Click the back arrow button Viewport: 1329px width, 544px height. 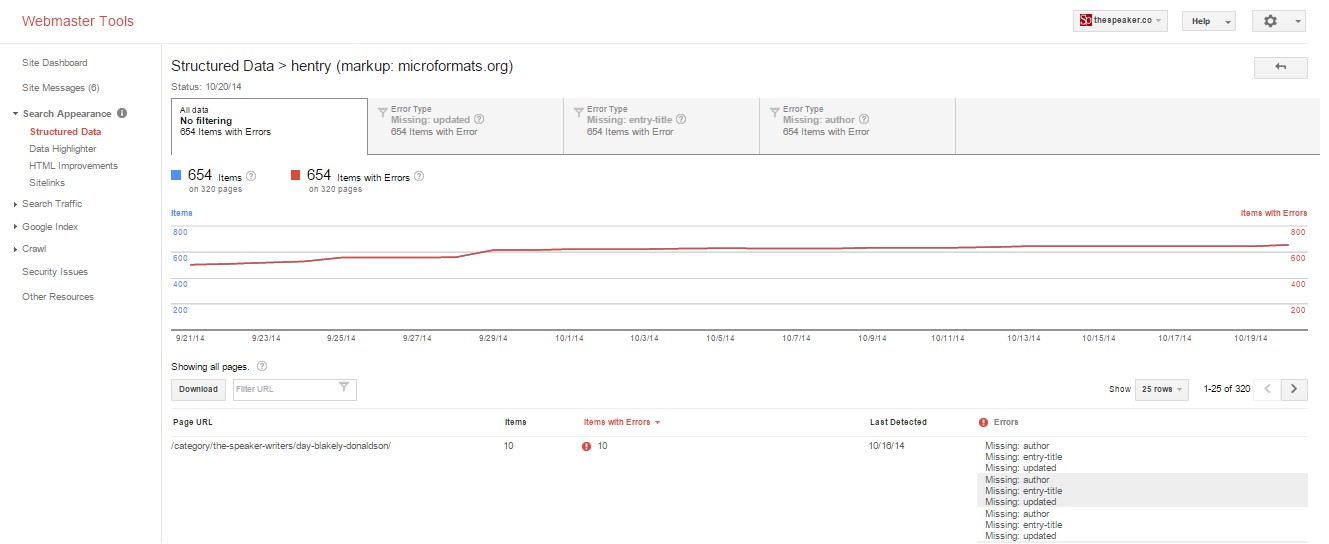[x=1280, y=67]
